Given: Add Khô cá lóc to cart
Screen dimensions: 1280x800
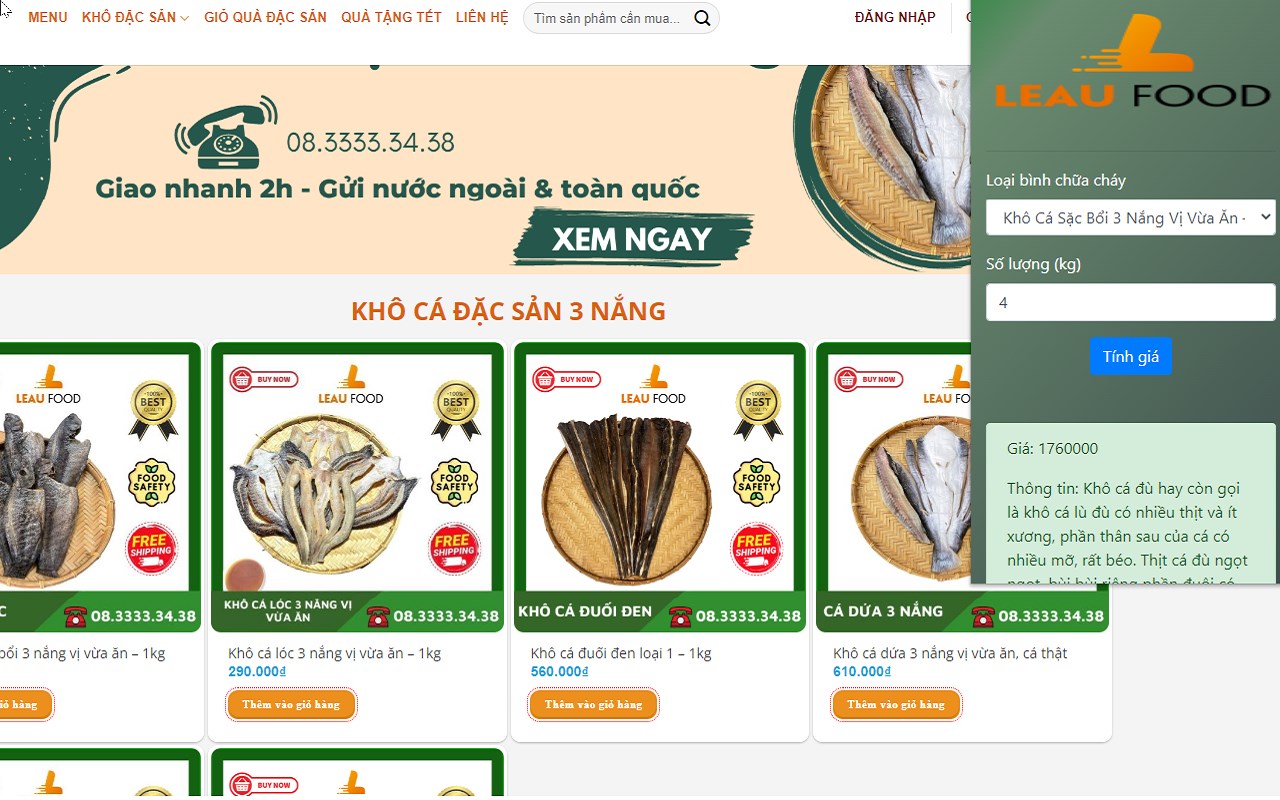Looking at the screenshot, I should (291, 704).
